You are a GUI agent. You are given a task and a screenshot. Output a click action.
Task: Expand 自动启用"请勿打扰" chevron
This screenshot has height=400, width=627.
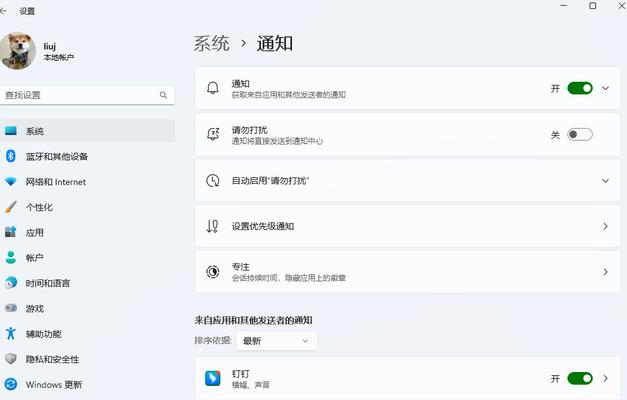(605, 180)
